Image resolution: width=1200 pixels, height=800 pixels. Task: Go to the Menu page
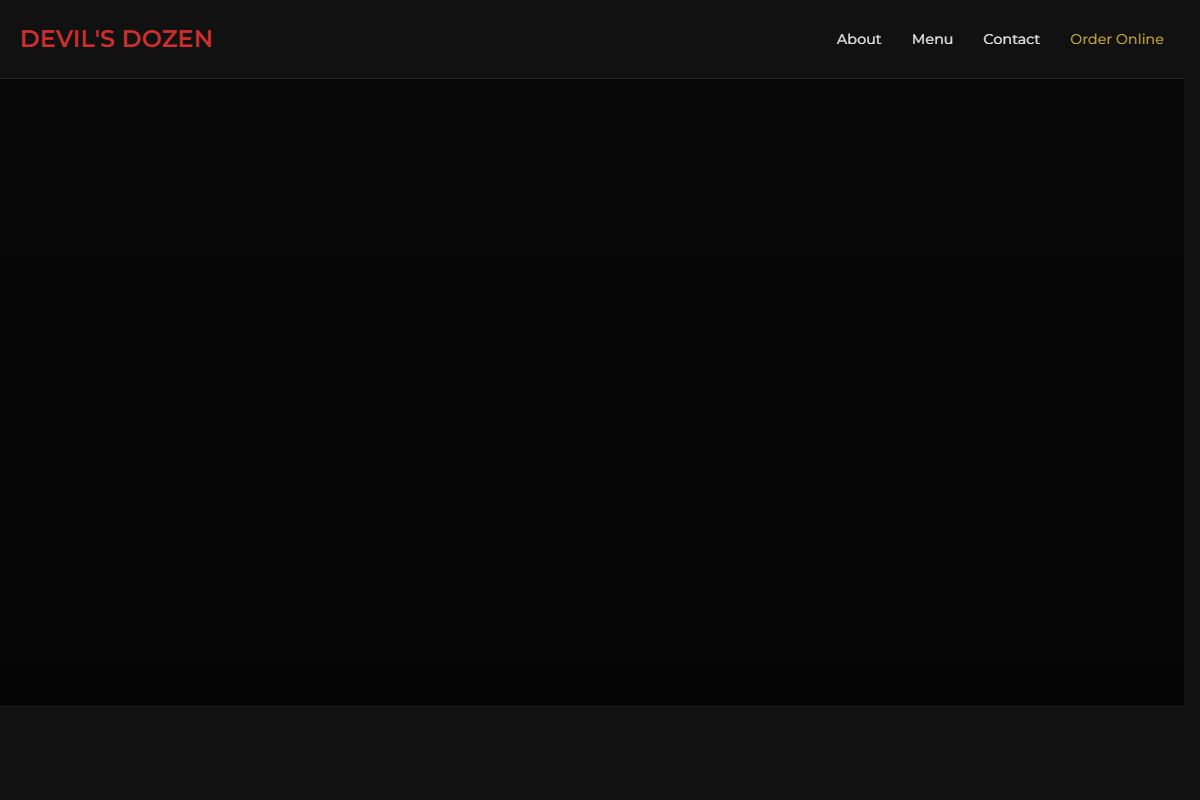[932, 39]
